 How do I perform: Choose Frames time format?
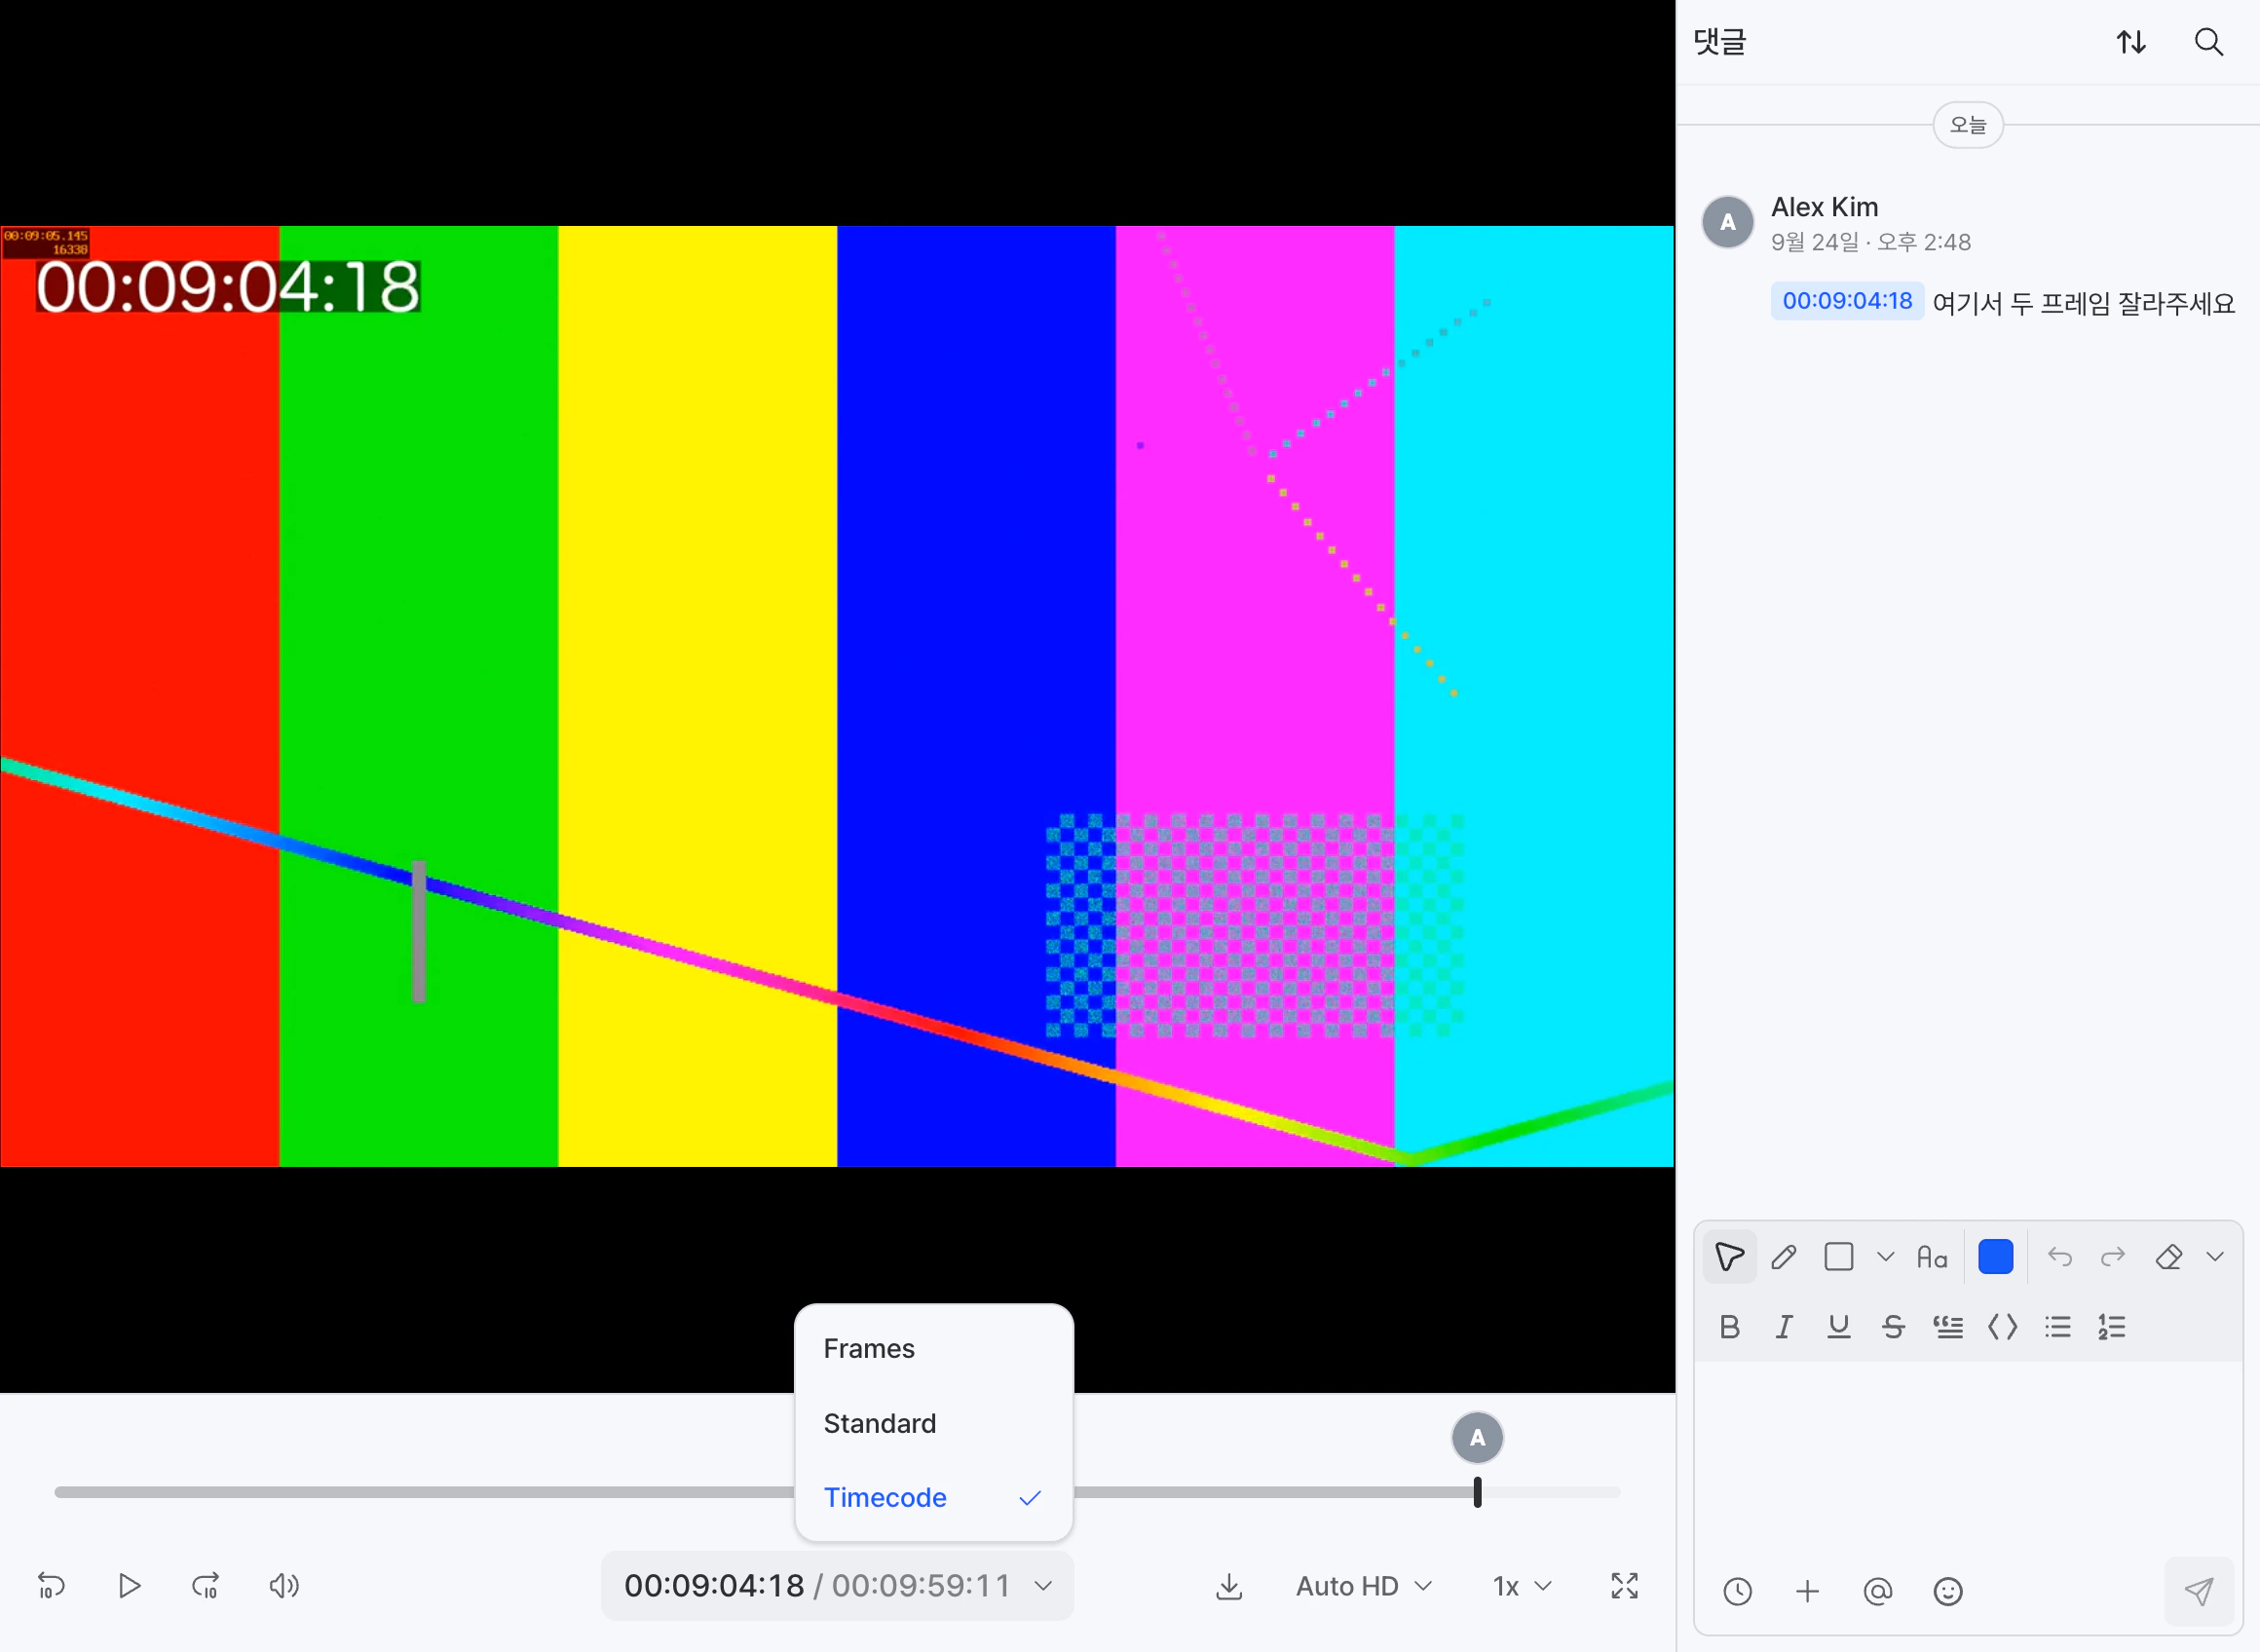[934, 1348]
